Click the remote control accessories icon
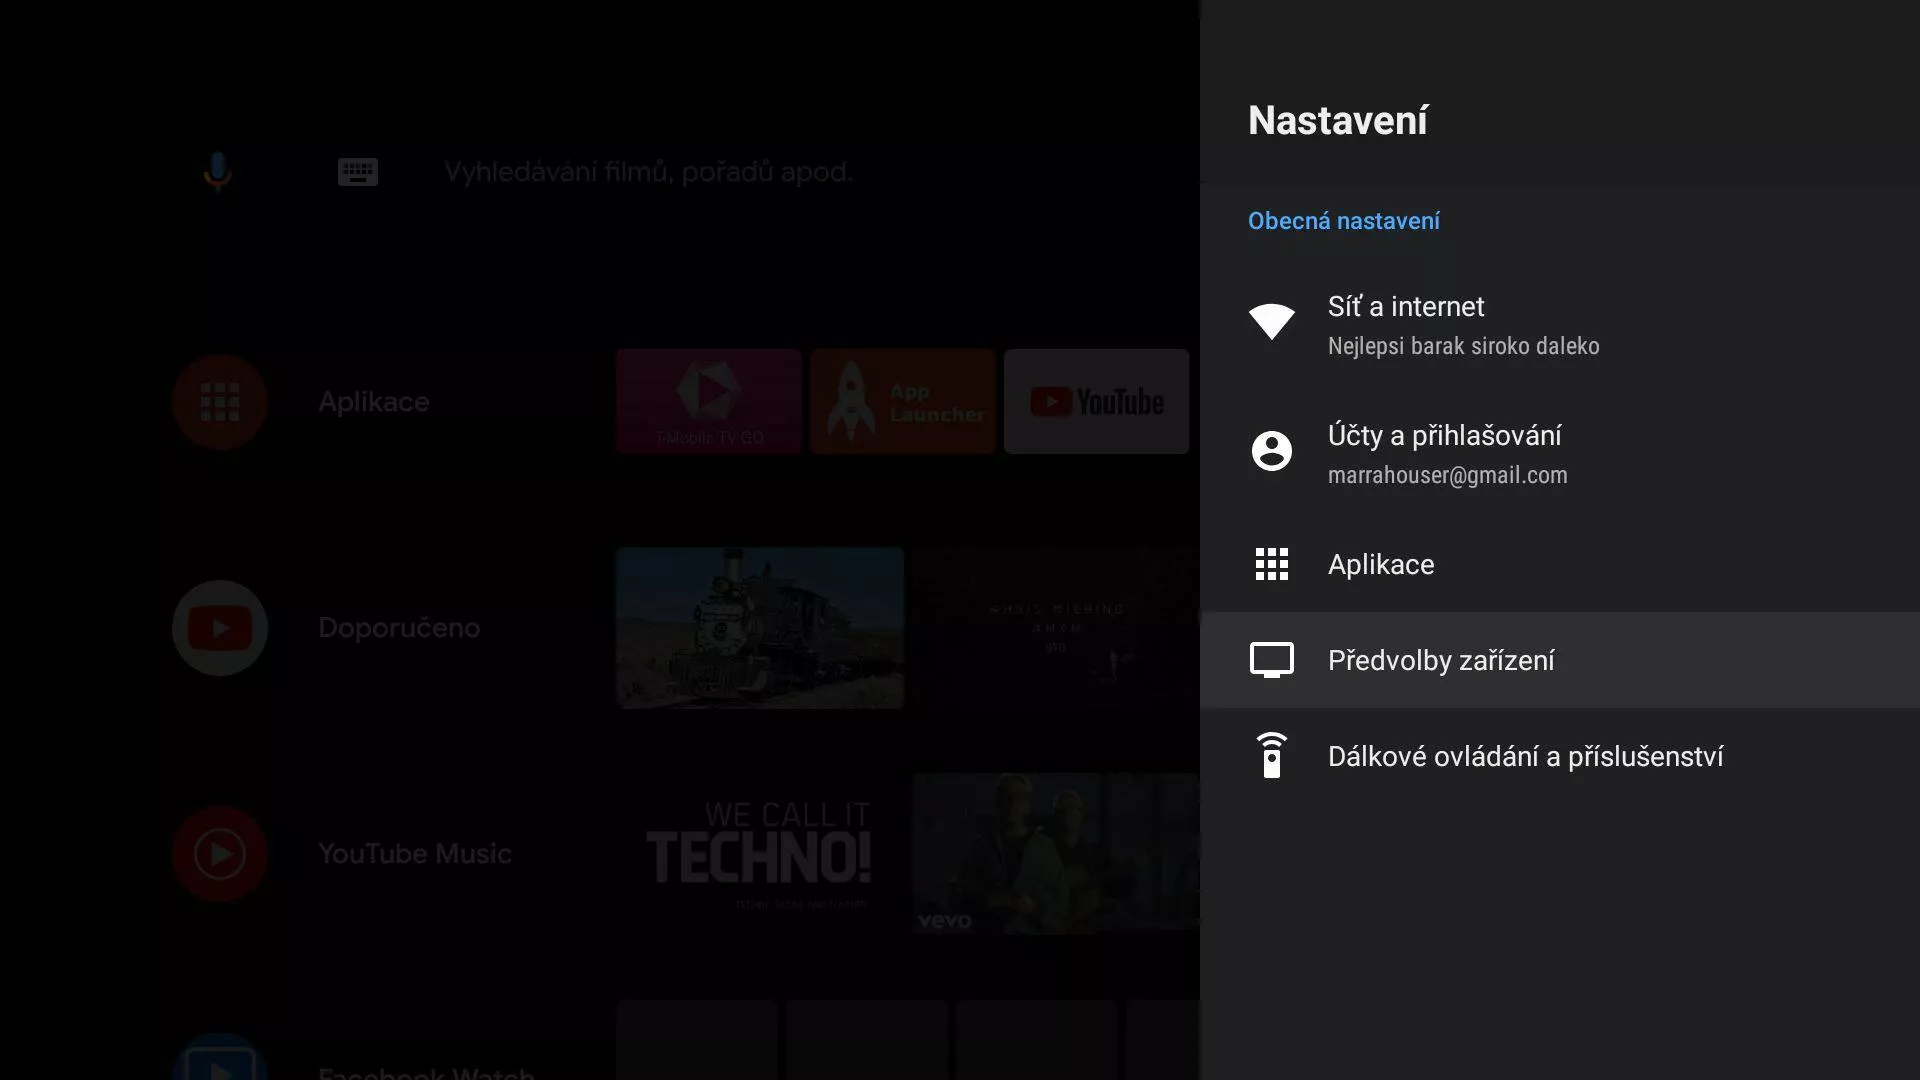 click(1271, 756)
